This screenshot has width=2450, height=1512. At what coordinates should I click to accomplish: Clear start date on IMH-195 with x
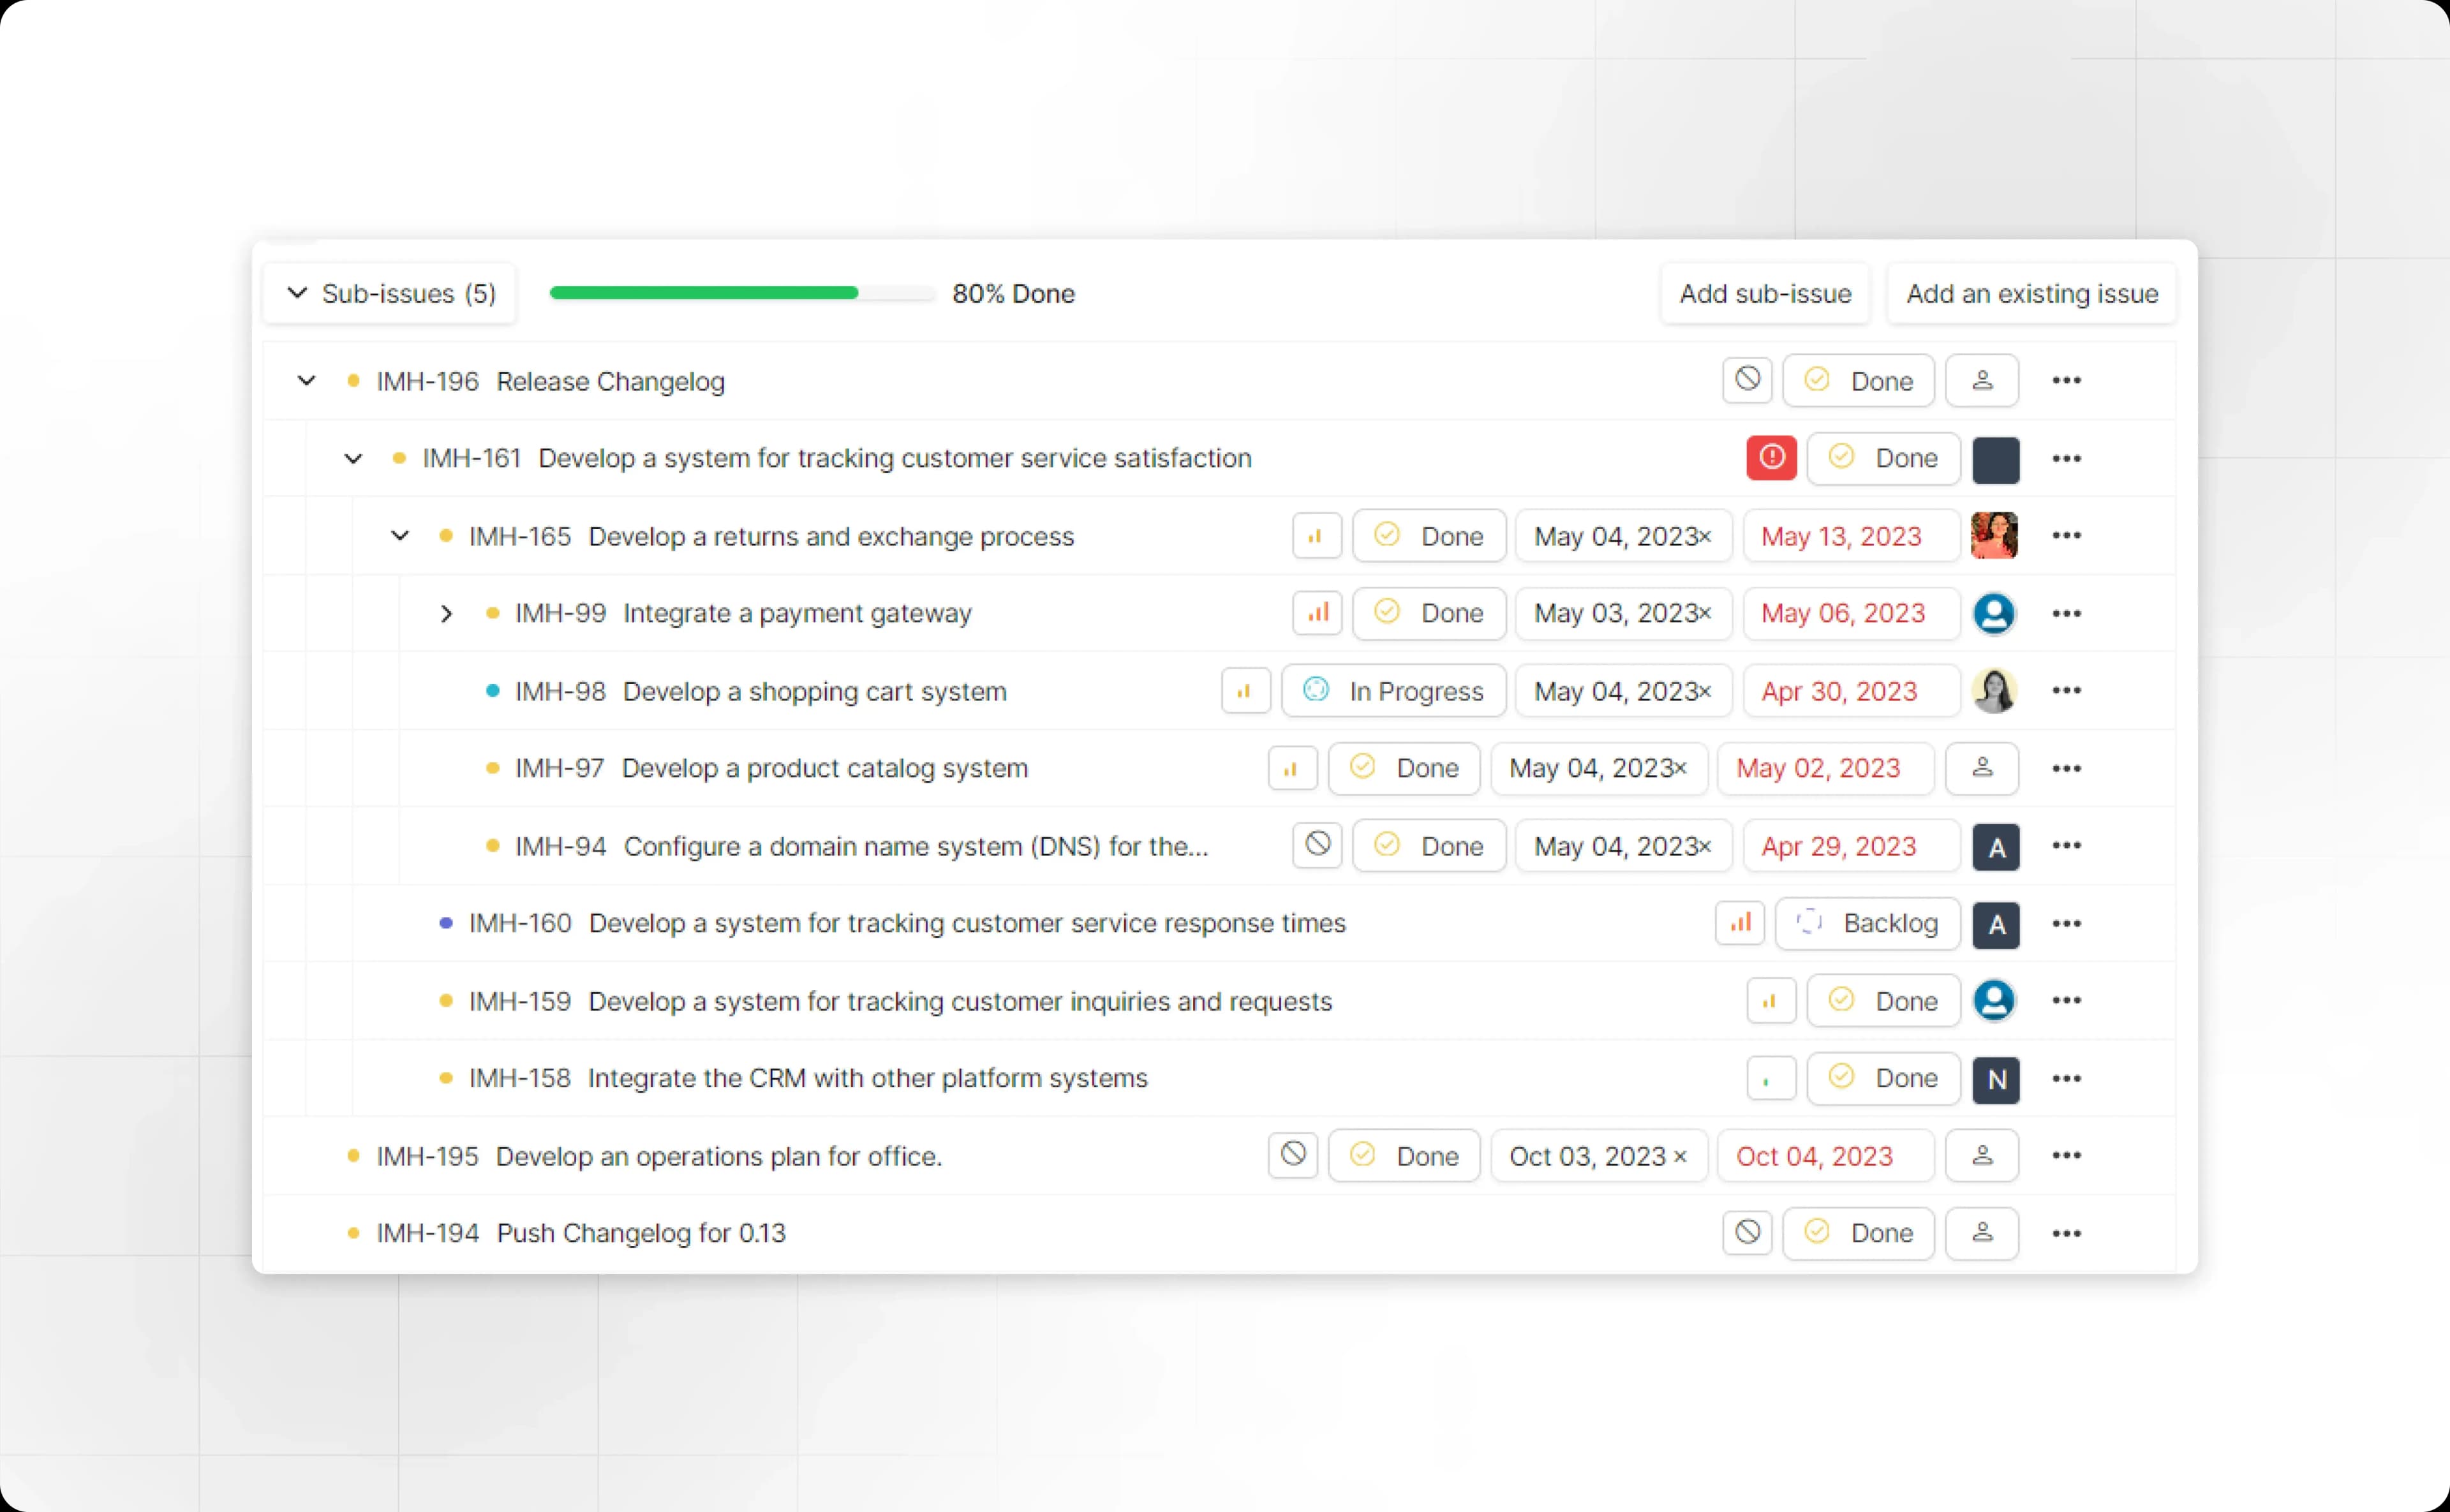coord(1680,1156)
